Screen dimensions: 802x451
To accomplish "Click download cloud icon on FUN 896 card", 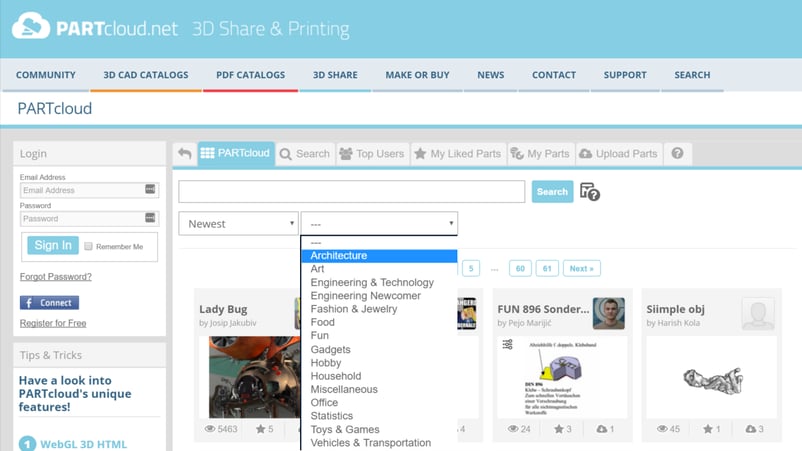I will (602, 429).
